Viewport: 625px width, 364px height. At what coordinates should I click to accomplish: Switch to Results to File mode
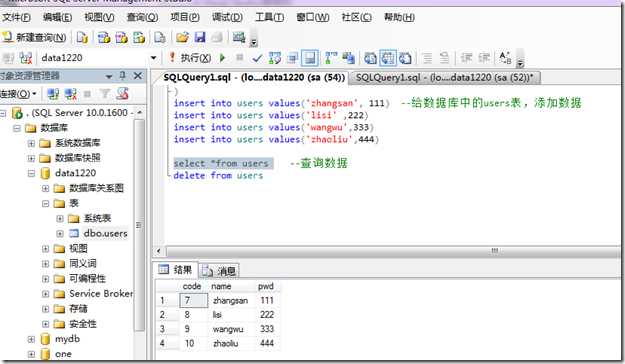pyautogui.click(x=405, y=58)
